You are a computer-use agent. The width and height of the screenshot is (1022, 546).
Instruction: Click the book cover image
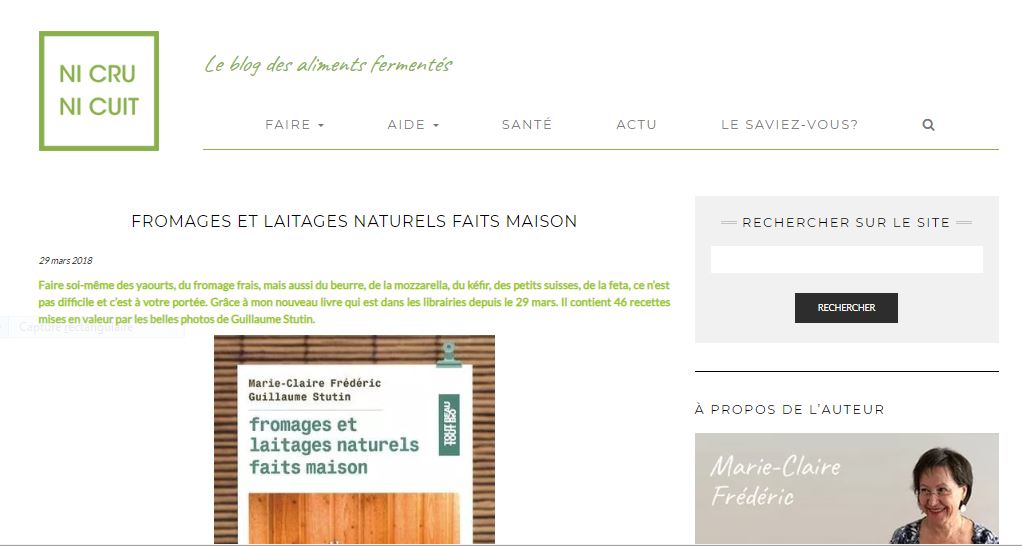(354, 440)
